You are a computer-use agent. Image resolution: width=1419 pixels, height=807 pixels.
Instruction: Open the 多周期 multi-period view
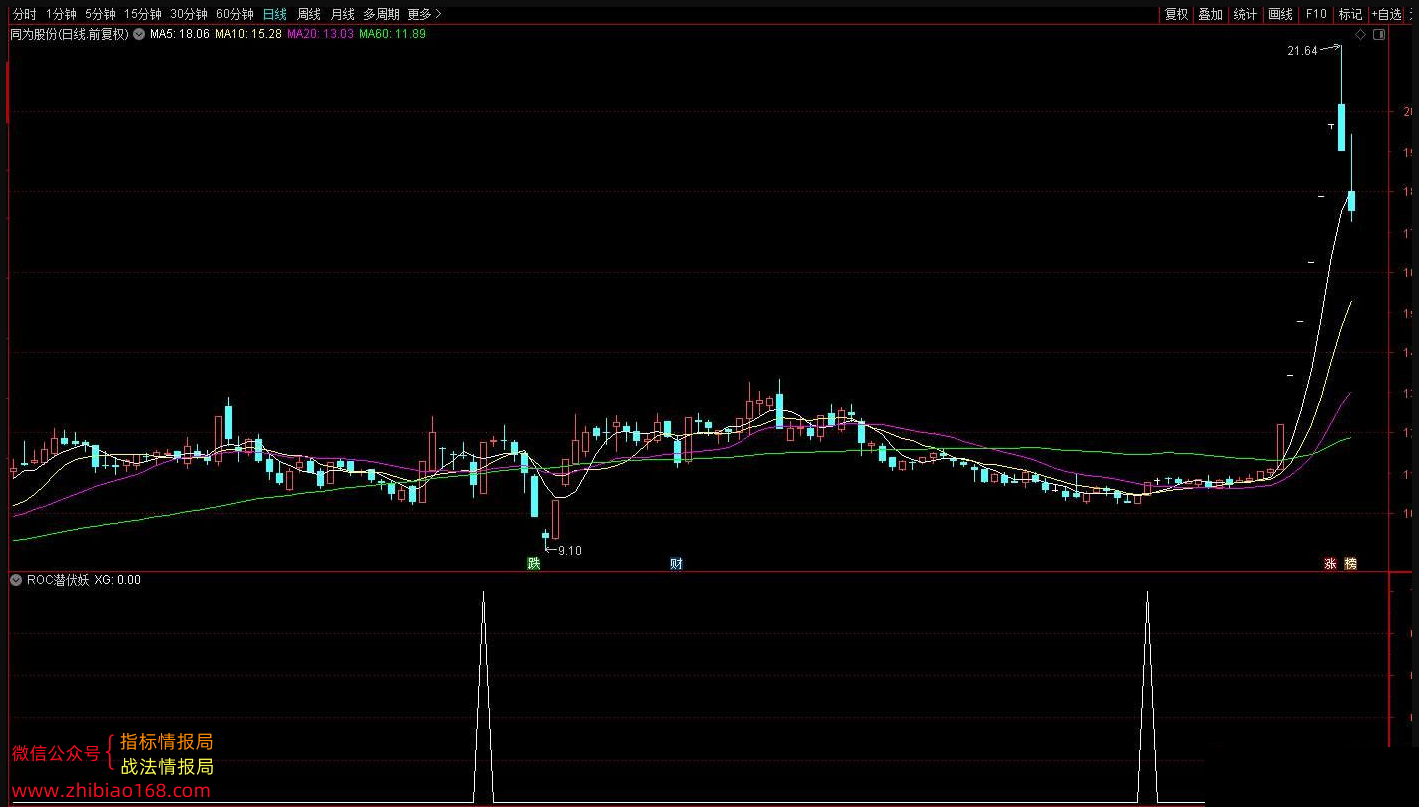(381, 14)
